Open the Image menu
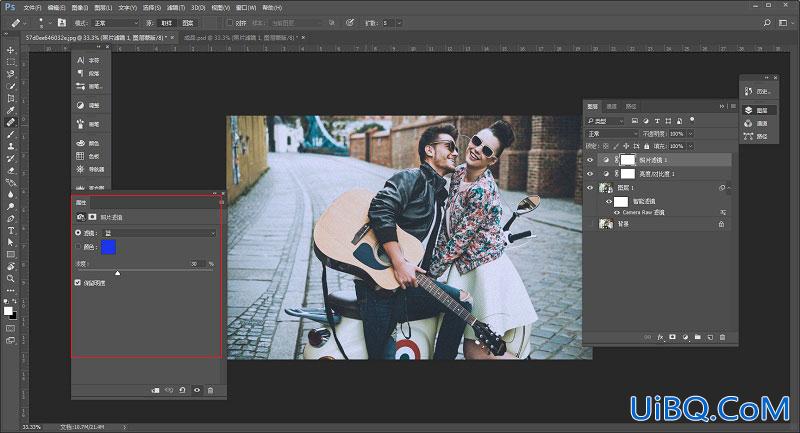The image size is (800, 433). tap(79, 8)
